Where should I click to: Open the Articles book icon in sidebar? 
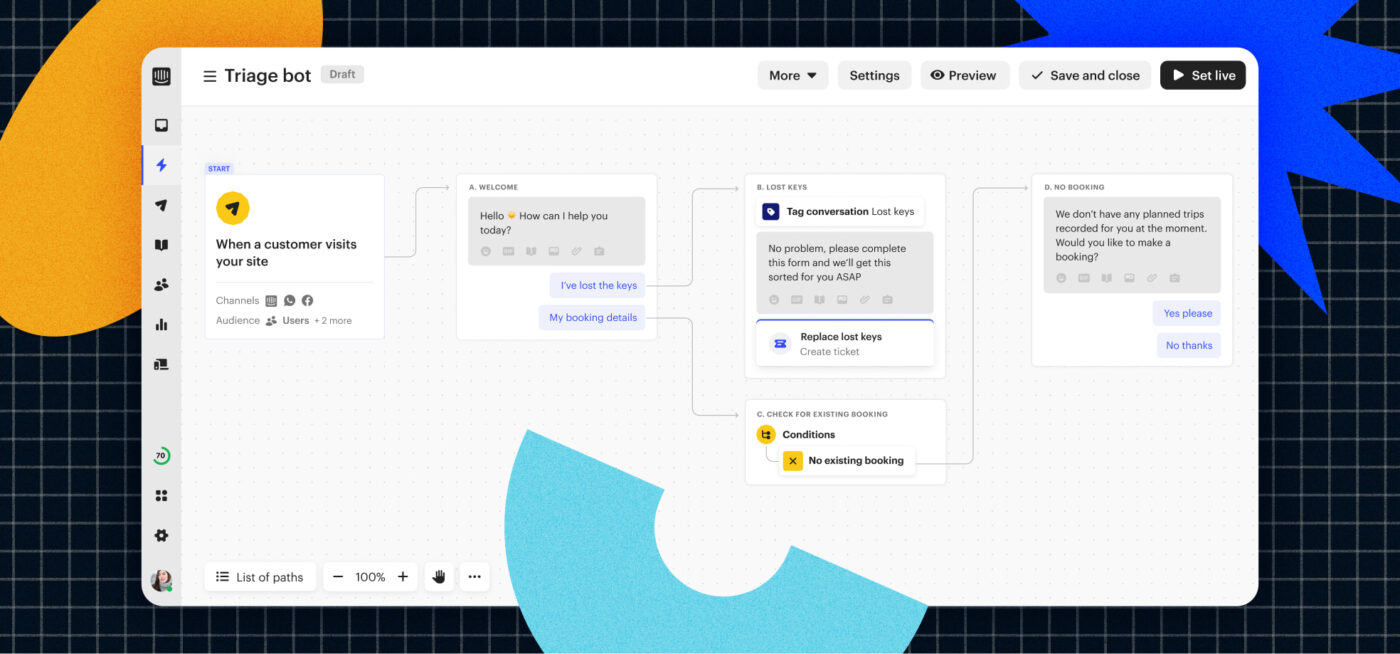point(161,245)
